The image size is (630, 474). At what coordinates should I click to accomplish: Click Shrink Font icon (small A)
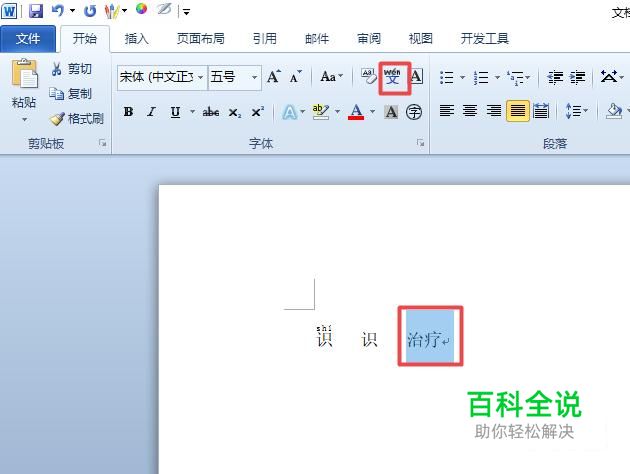coord(295,76)
